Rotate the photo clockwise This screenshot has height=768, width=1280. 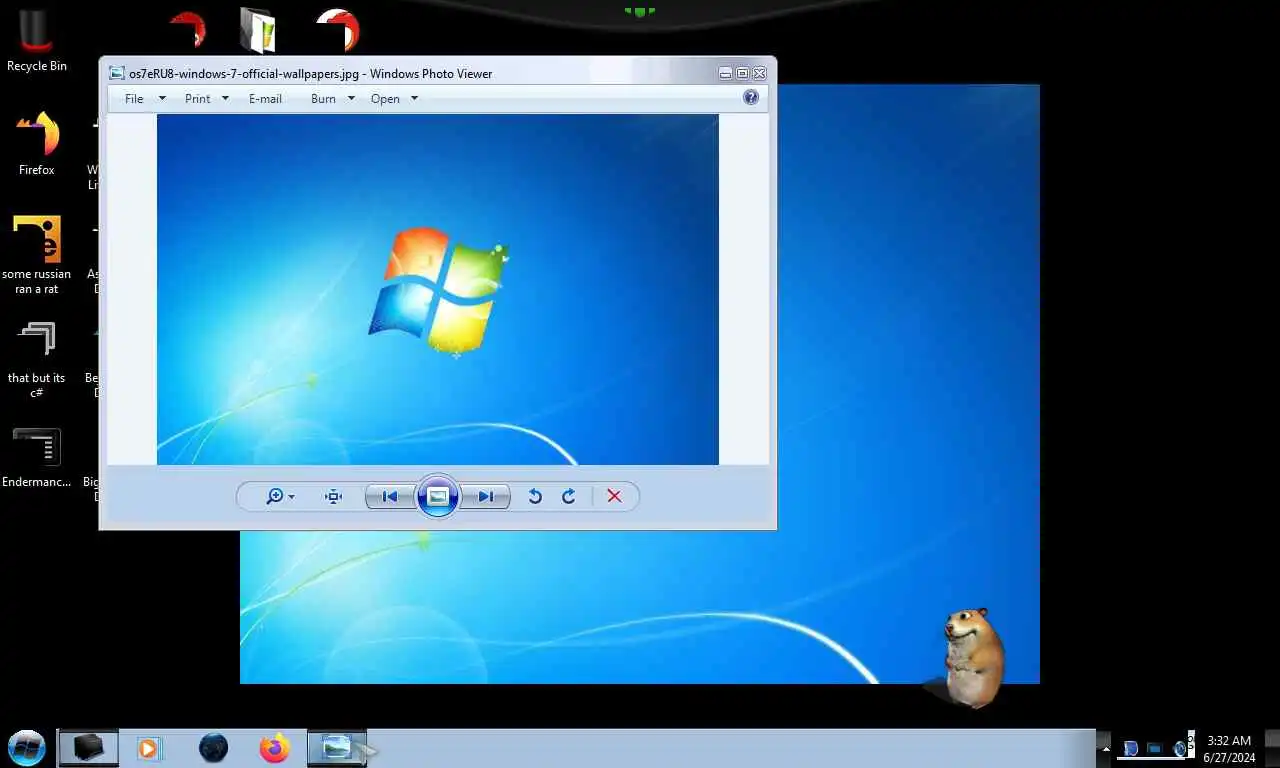pos(569,496)
